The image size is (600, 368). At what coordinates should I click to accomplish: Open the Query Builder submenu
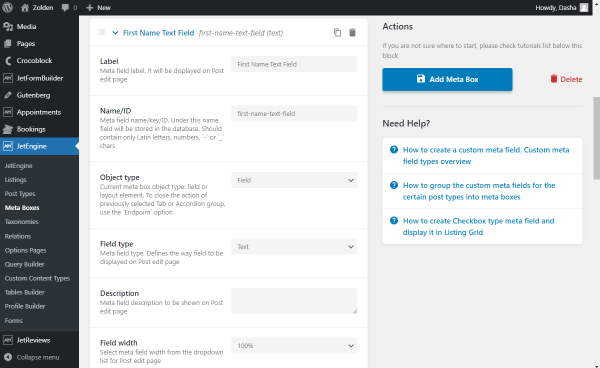click(24, 264)
